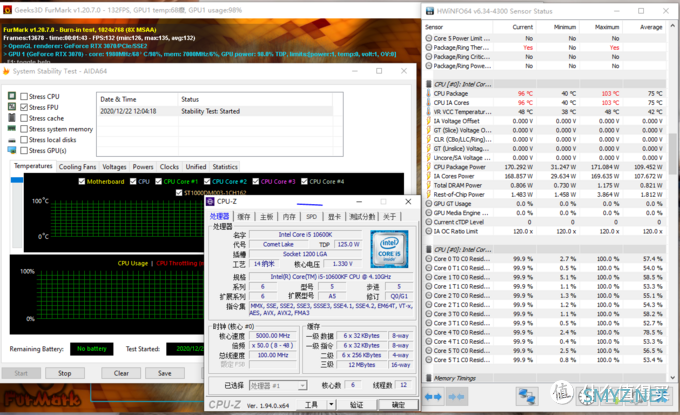Click the lightning icon on IA Cores Power row
680x415 pixels.
[x=428, y=176]
